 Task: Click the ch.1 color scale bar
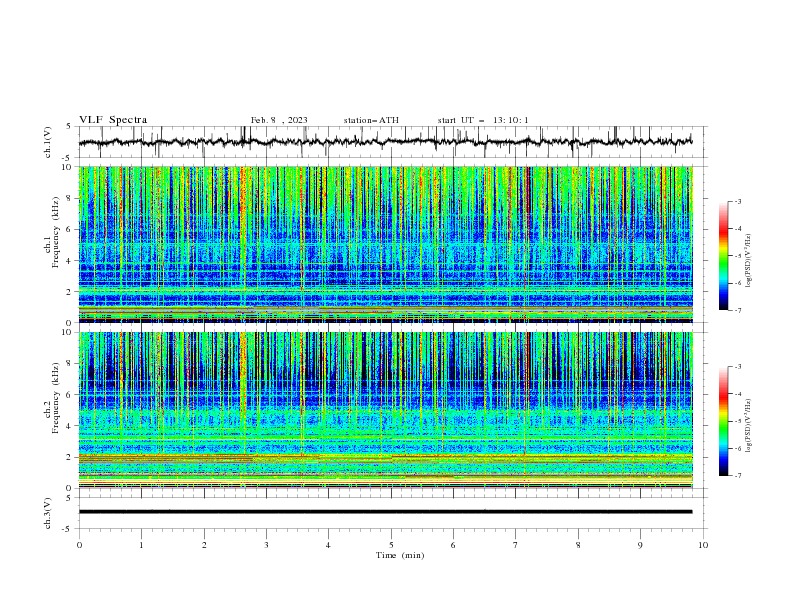[723, 256]
